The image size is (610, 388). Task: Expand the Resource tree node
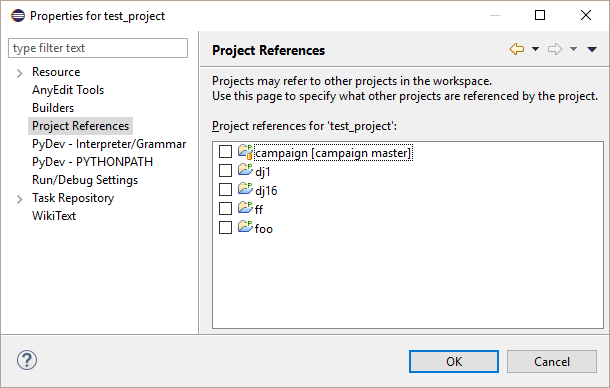[x=19, y=73]
